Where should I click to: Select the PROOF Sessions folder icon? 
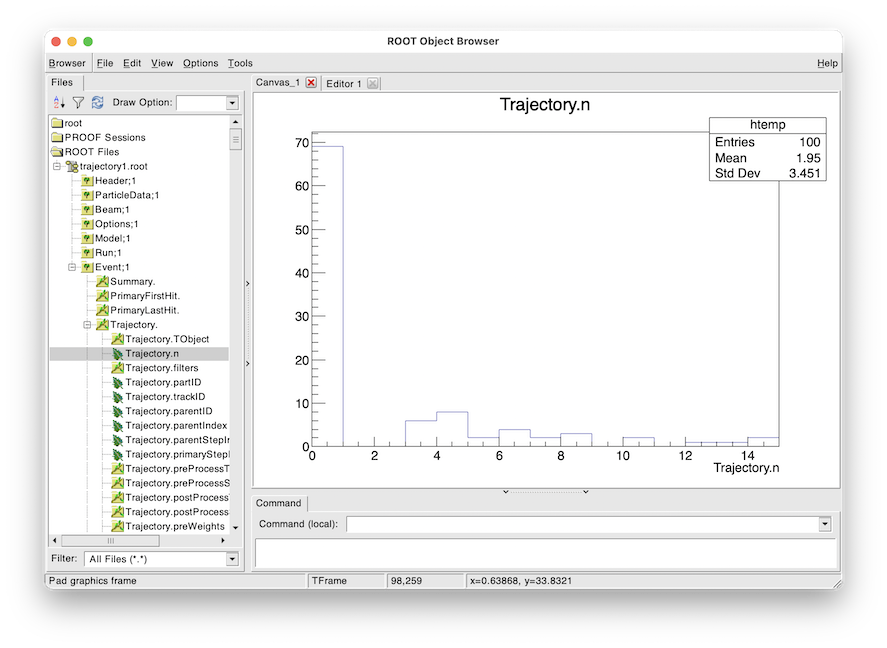[x=57, y=137]
